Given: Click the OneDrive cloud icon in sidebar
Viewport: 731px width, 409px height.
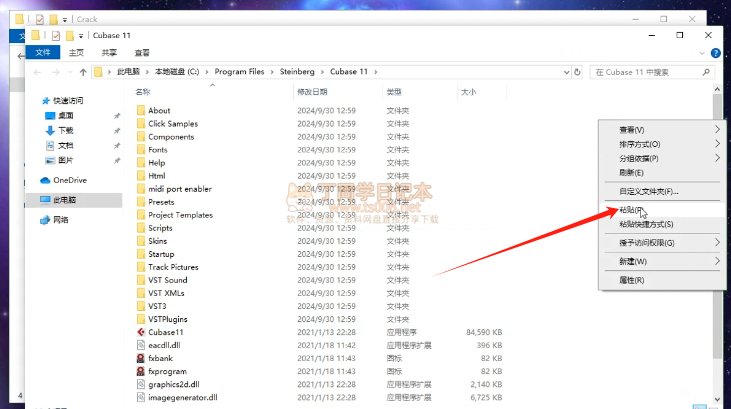Looking at the screenshot, I should [45, 180].
